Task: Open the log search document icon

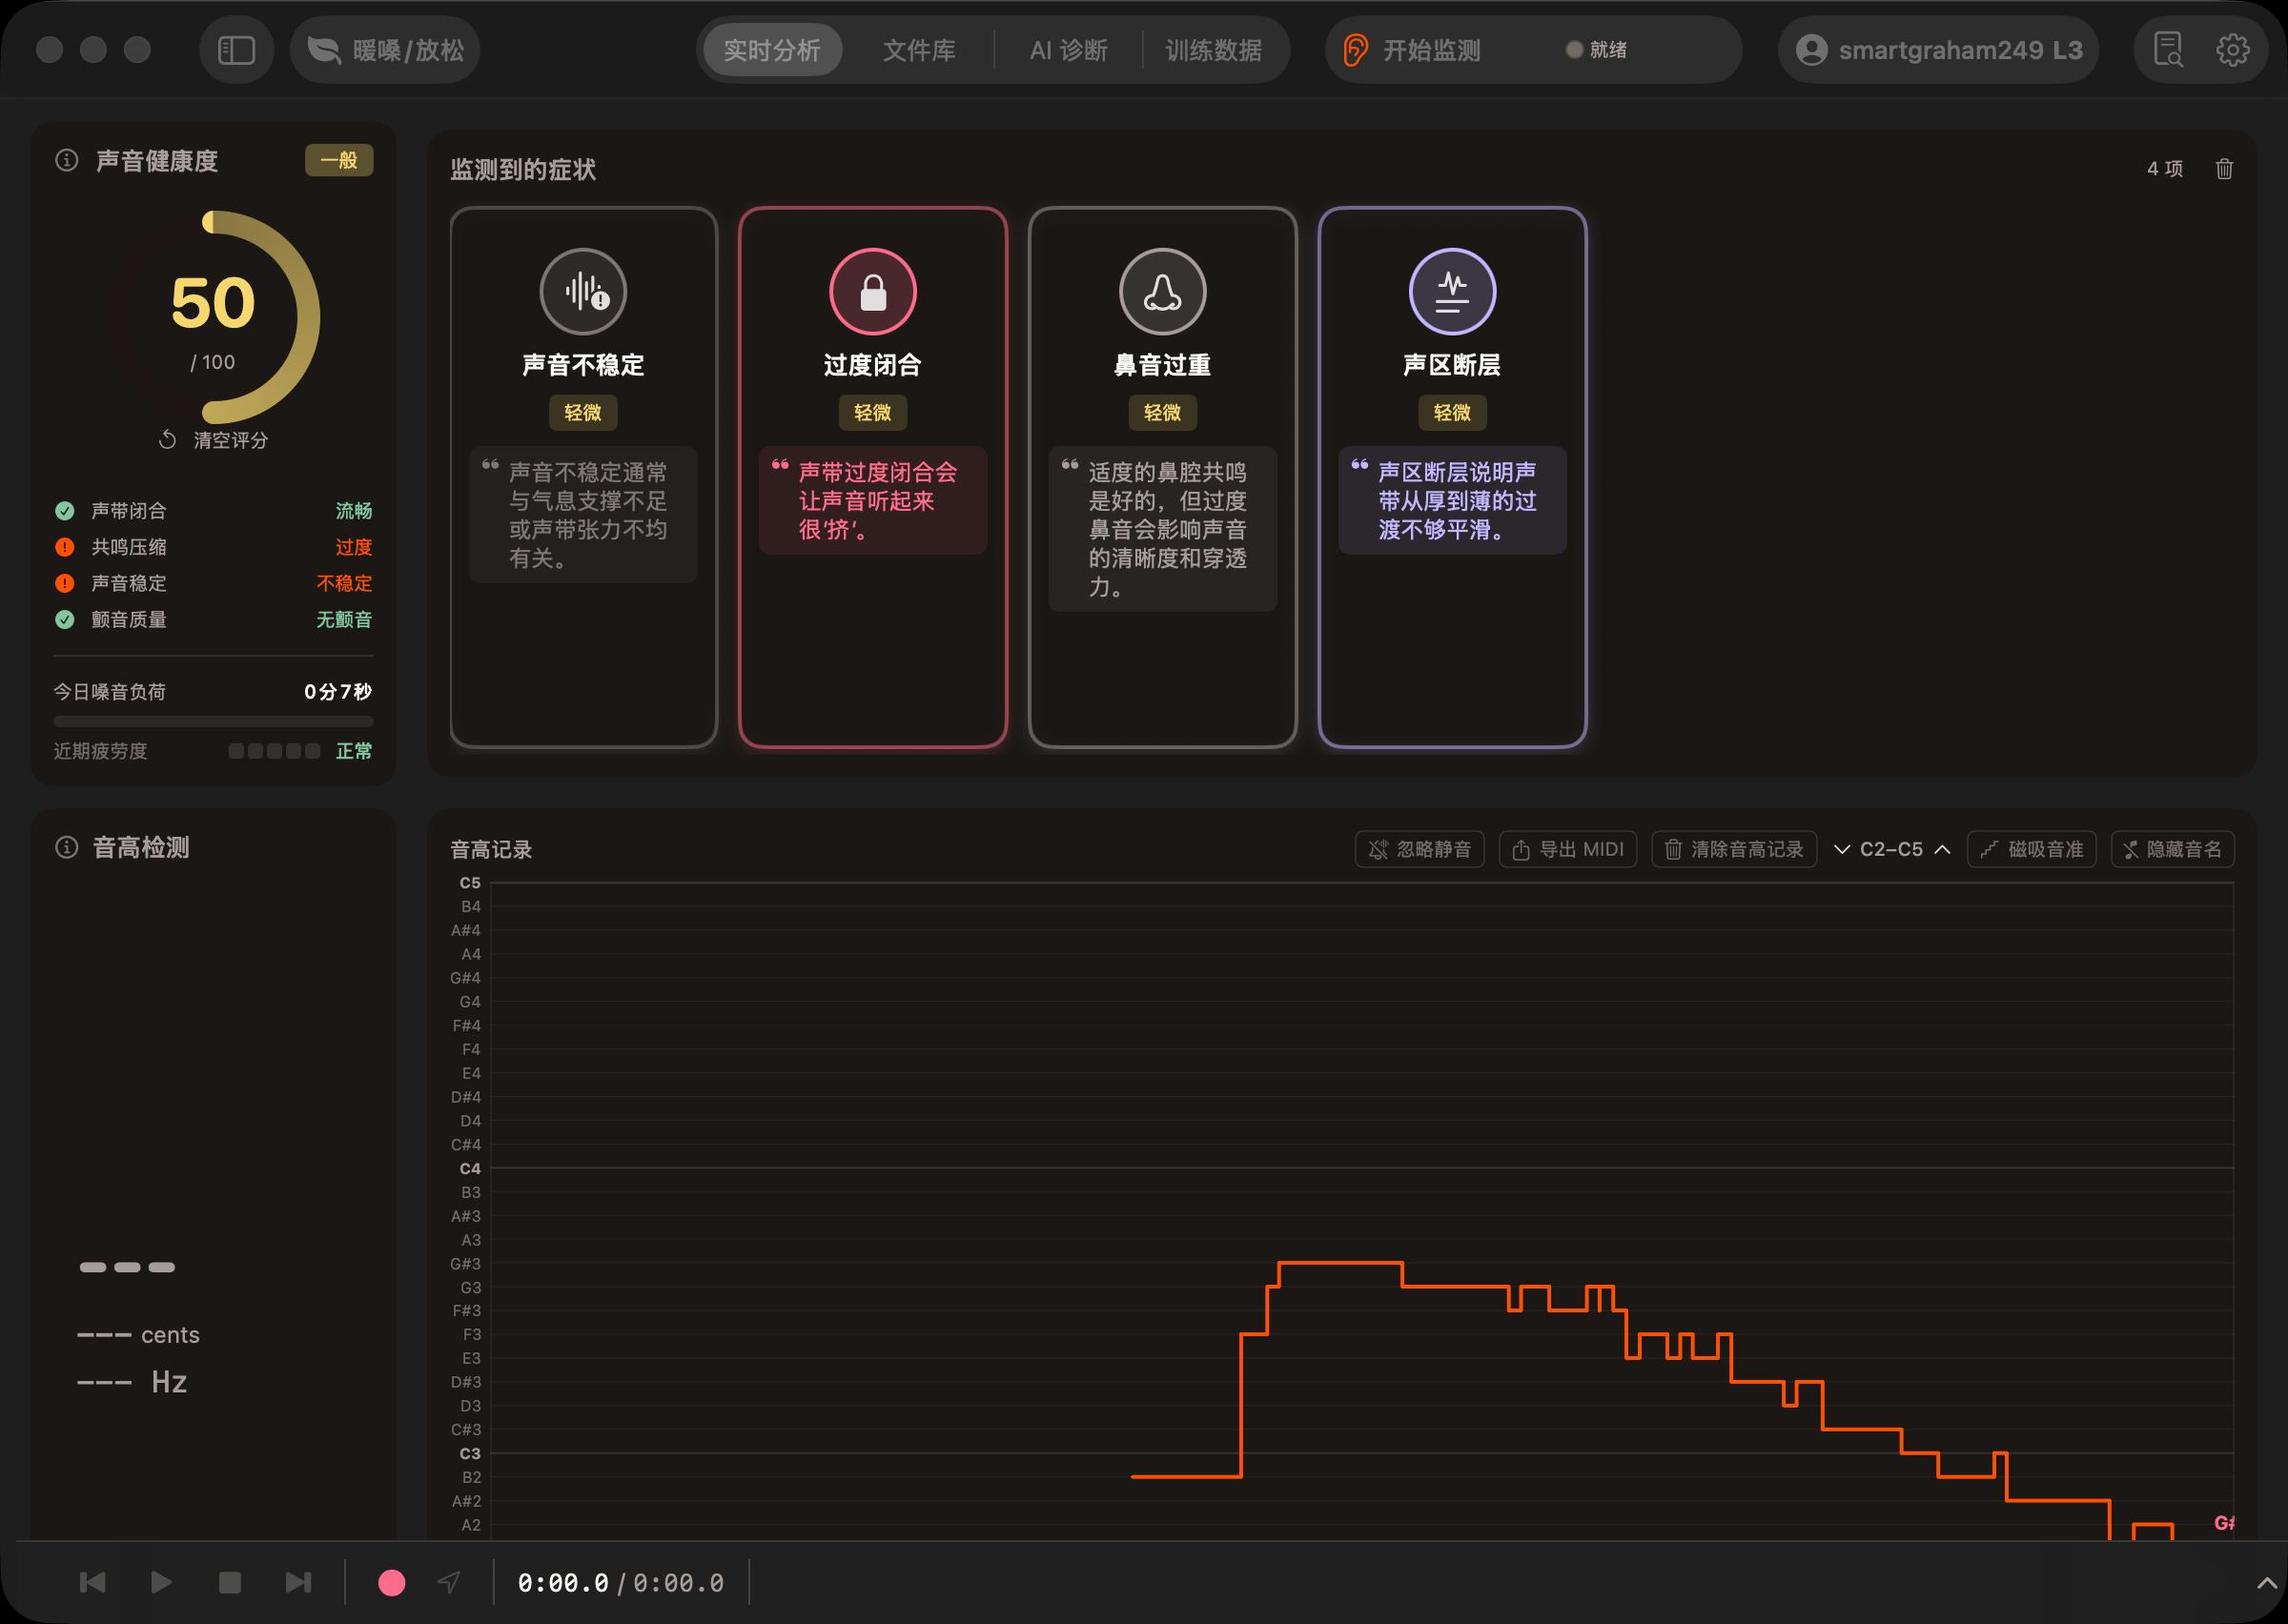Action: [2167, 50]
